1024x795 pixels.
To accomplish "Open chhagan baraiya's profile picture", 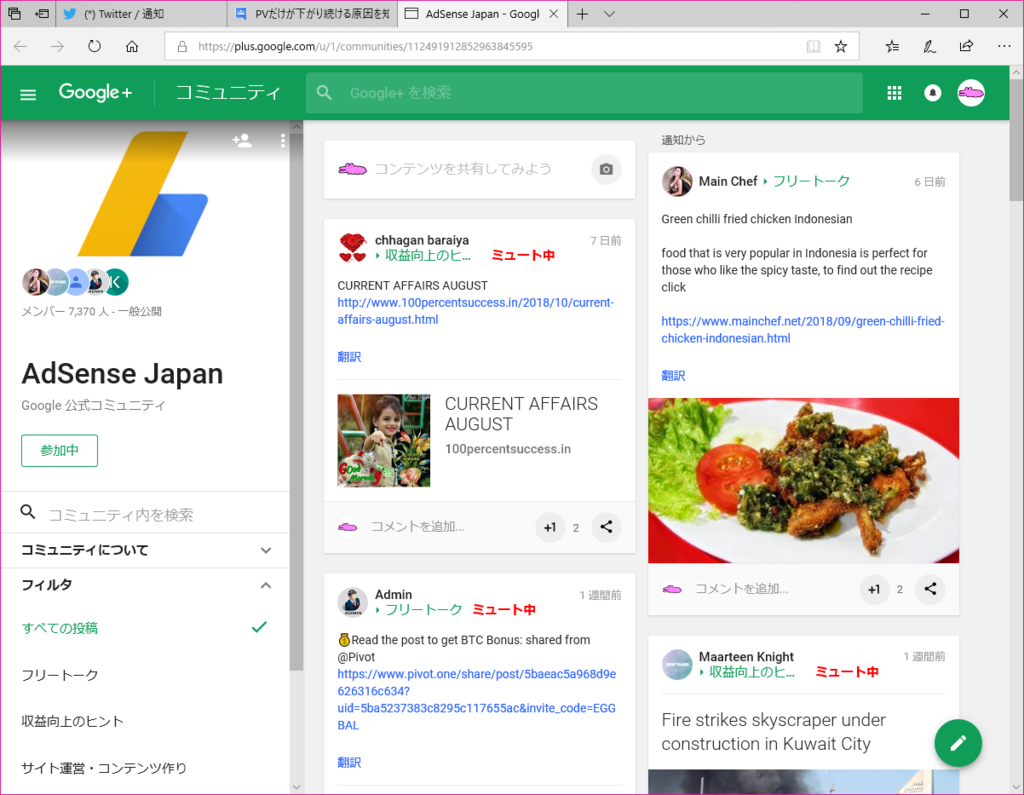I will coord(353,248).
